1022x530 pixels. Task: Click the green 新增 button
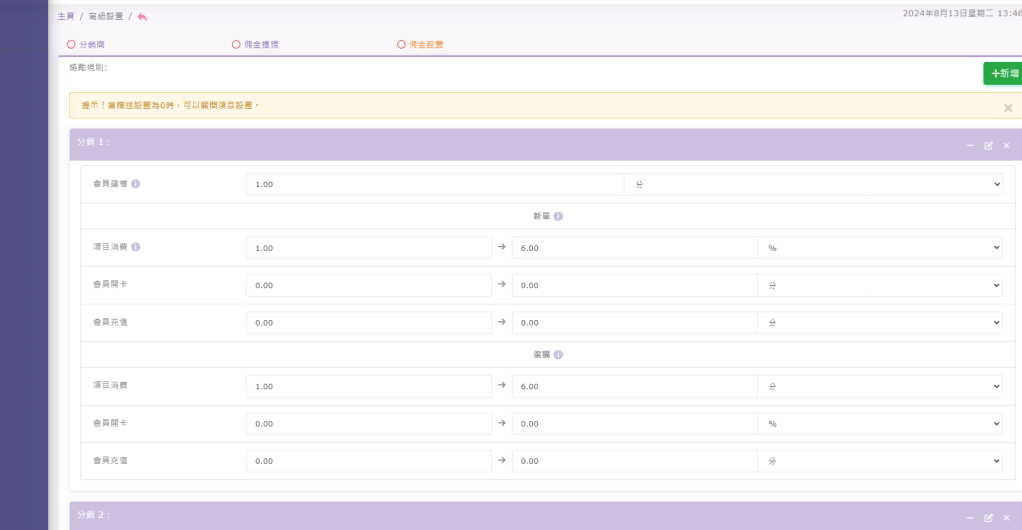(1002, 73)
